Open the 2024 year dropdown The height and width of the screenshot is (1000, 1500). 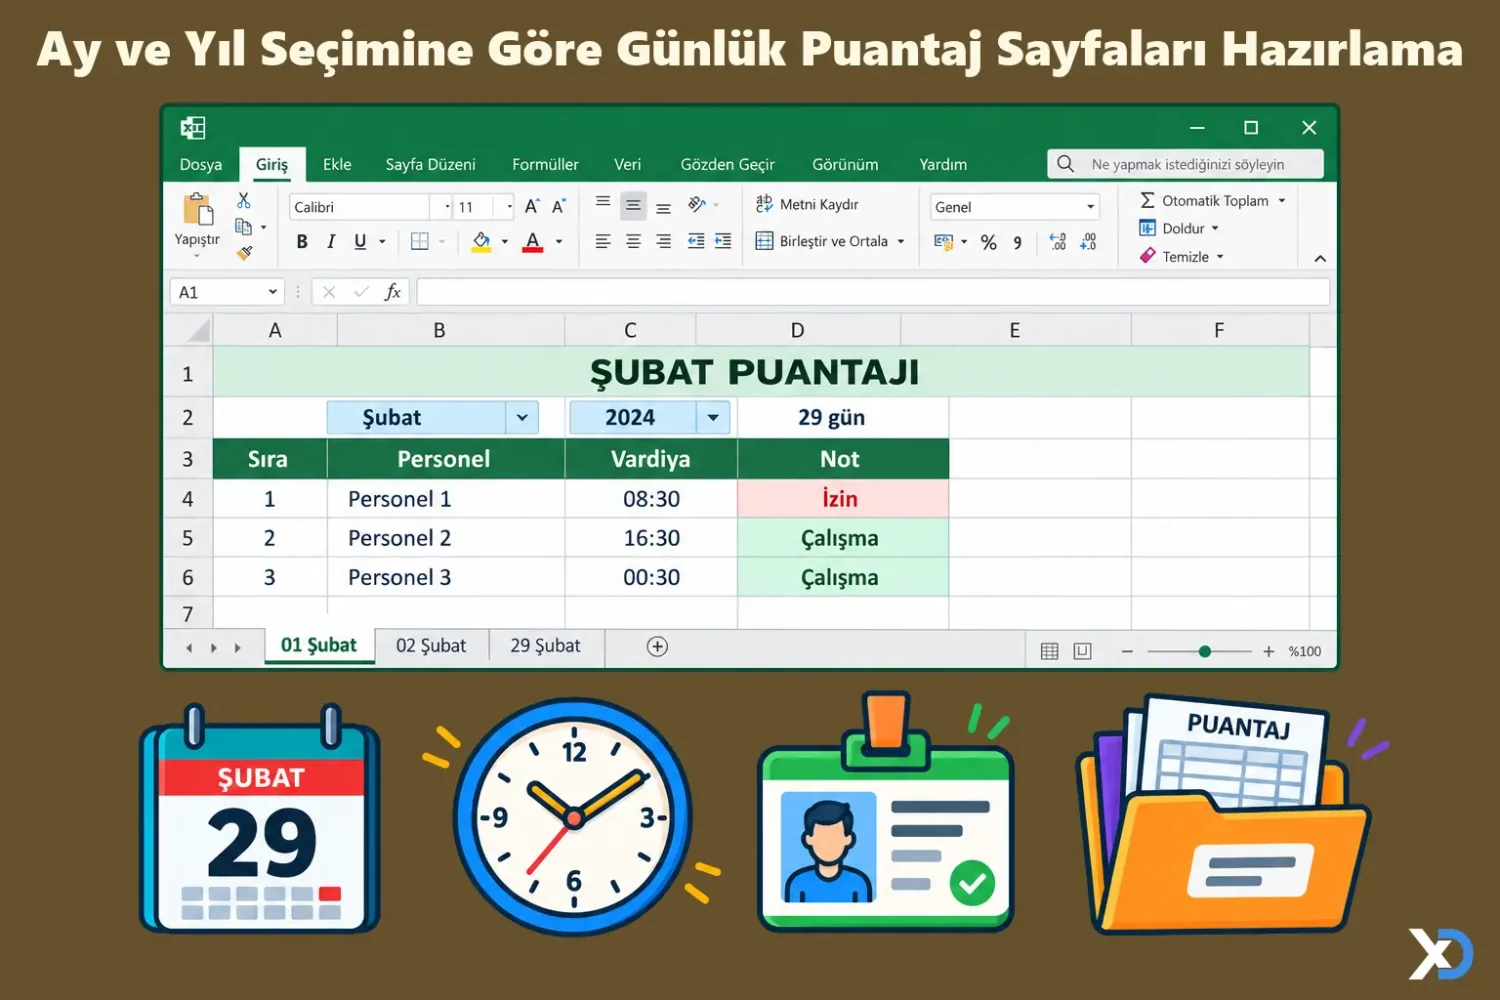(713, 417)
